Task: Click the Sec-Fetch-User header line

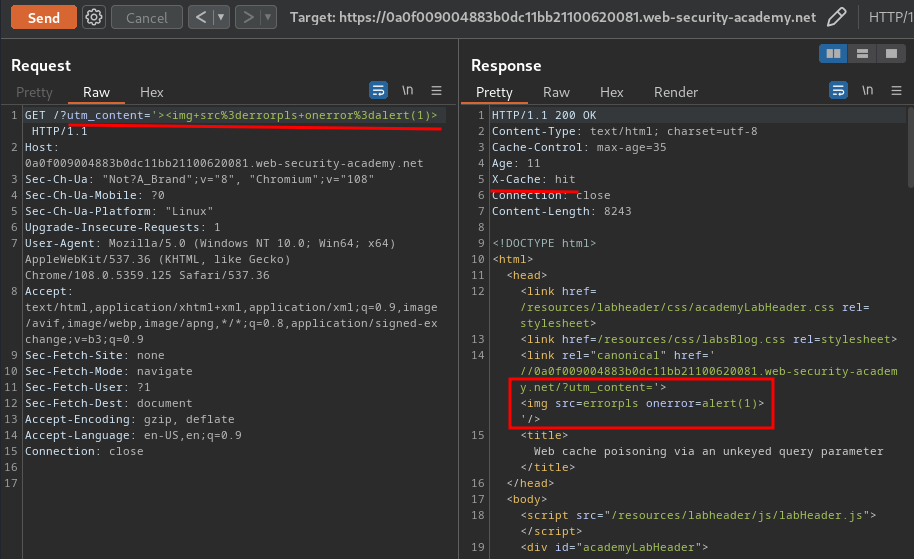Action: 87,387
